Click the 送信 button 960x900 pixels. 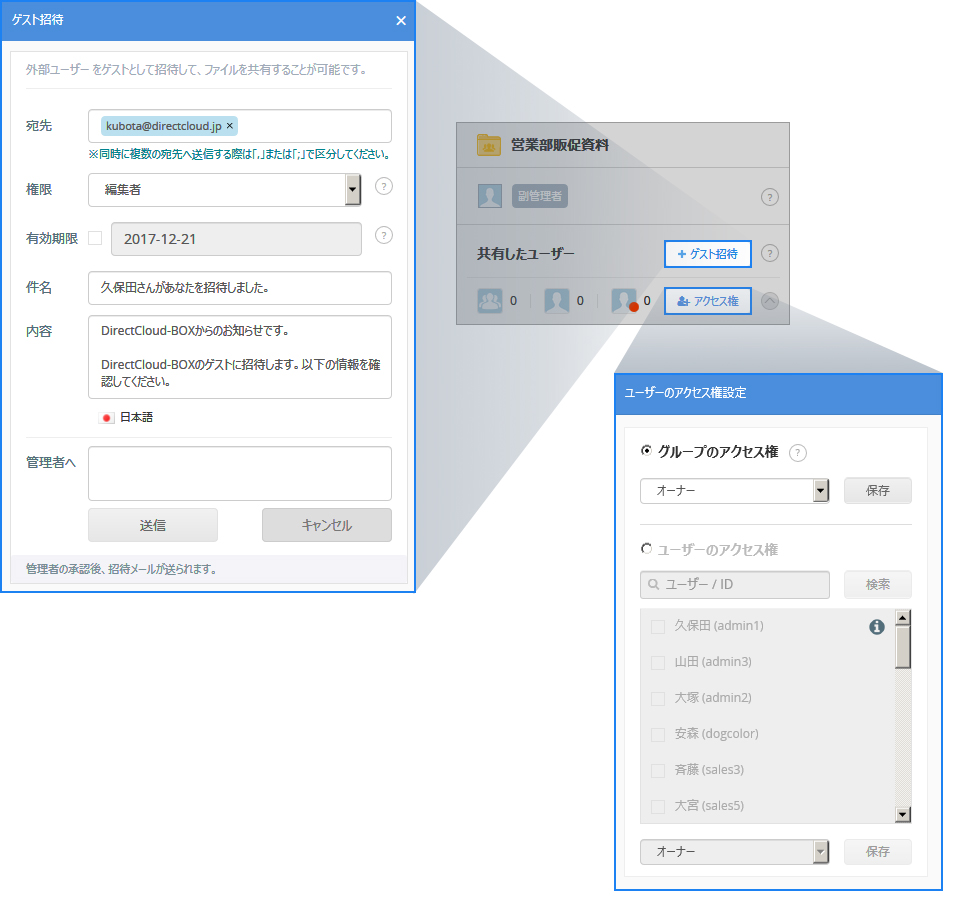pyautogui.click(x=153, y=525)
